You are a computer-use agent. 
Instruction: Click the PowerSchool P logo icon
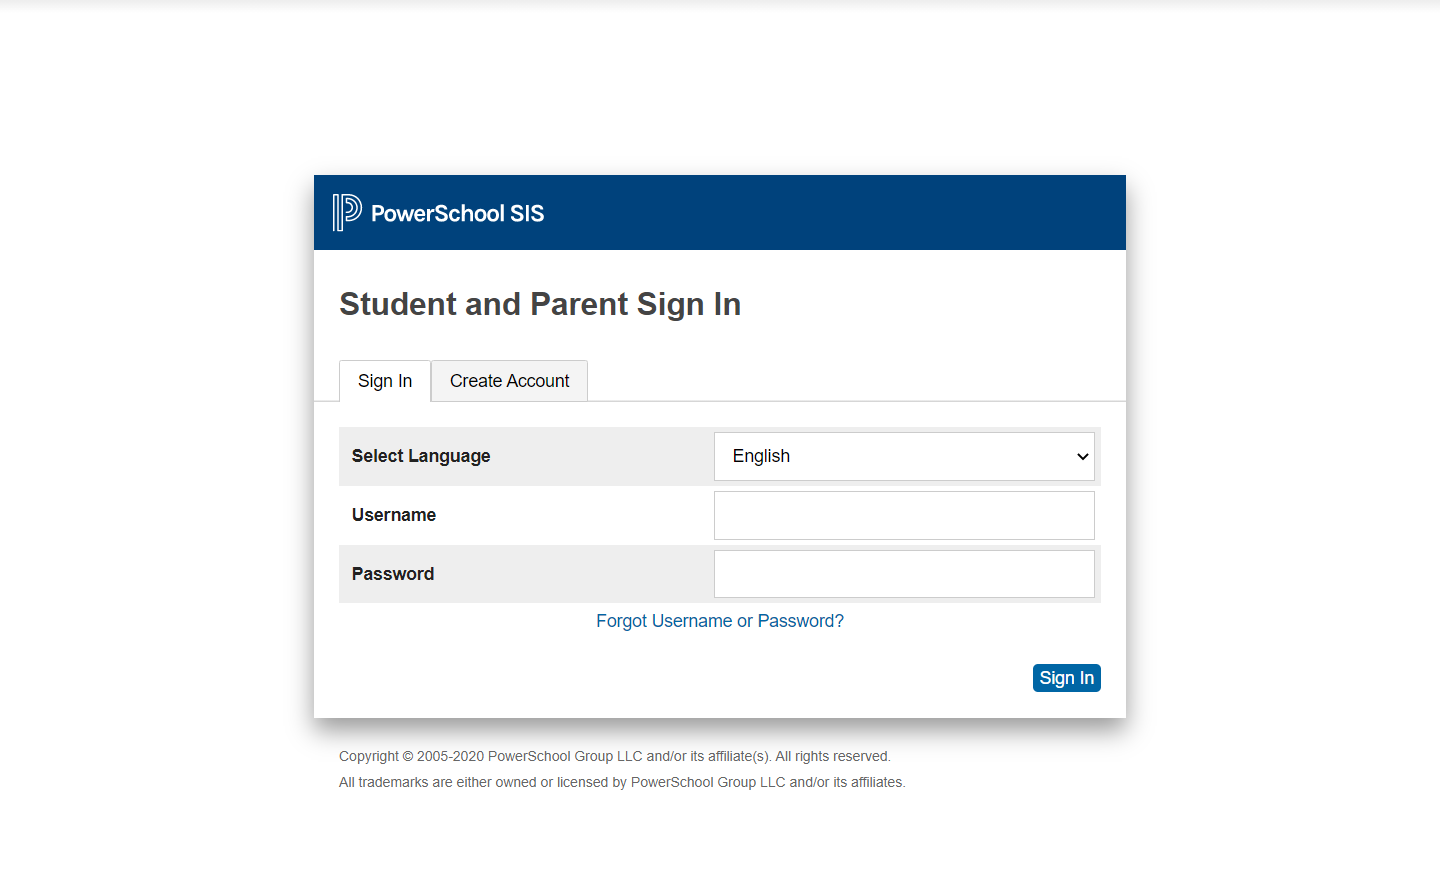(347, 212)
